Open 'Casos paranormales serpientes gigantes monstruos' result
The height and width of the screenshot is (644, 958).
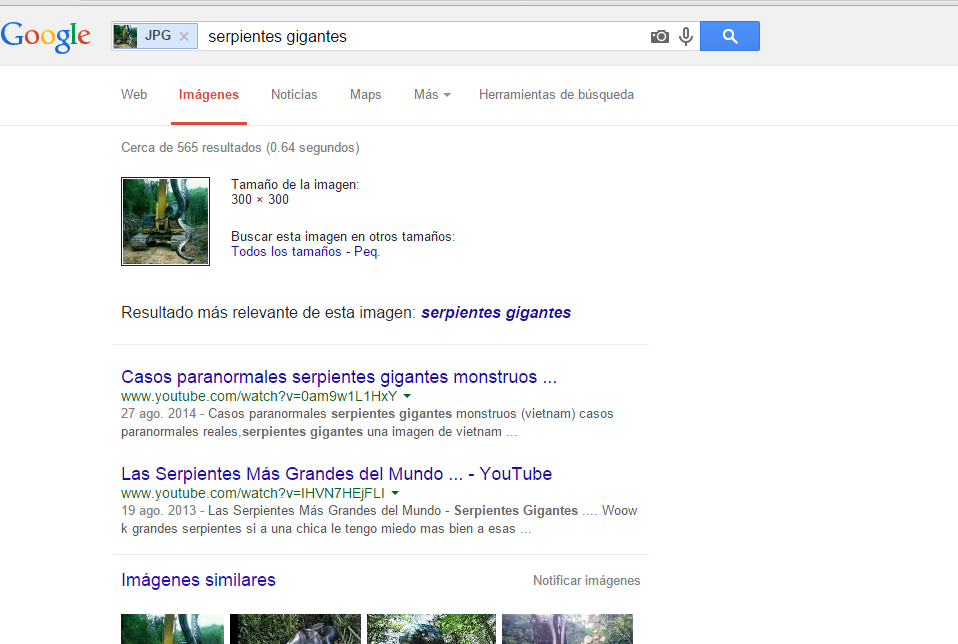coord(338,377)
